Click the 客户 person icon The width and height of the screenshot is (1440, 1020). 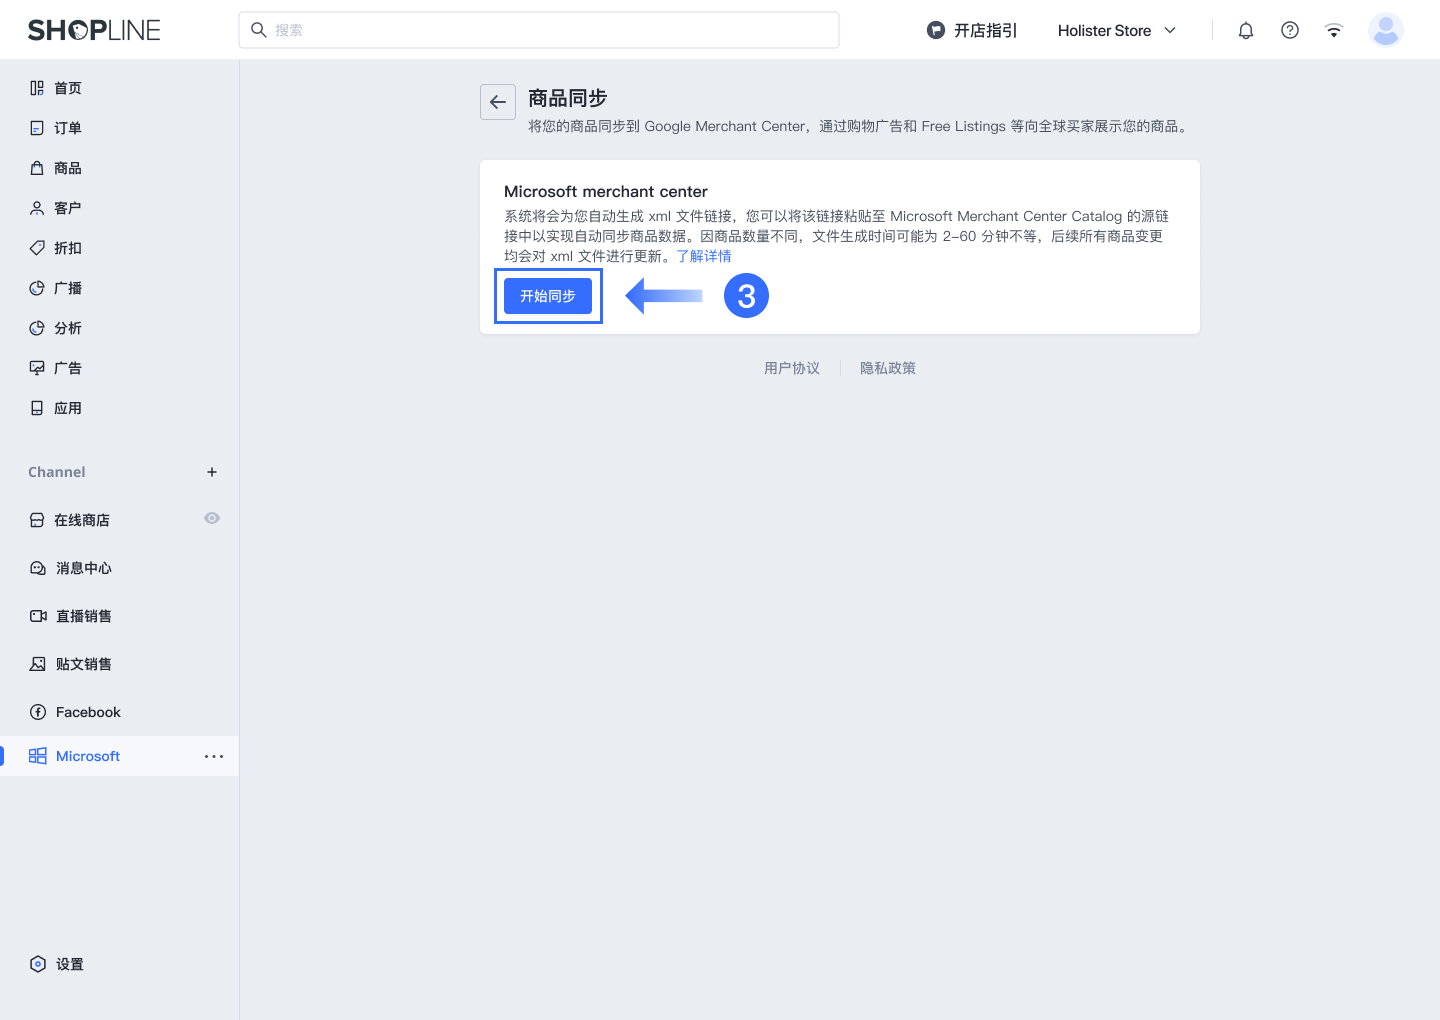pos(37,208)
